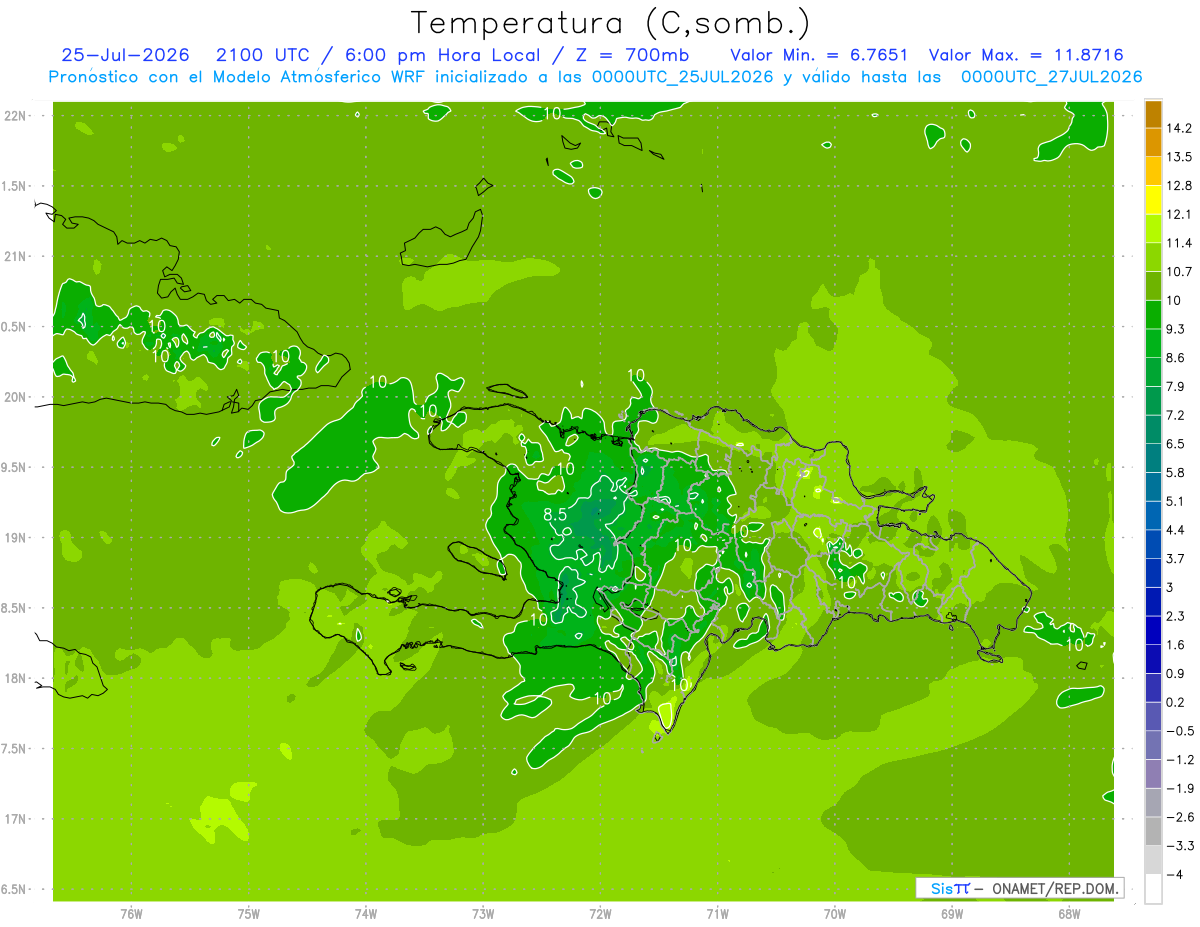Image resolution: width=1200 pixels, height=927 pixels.
Task: Click the '75W' longitude axis label
Action: click(x=249, y=914)
